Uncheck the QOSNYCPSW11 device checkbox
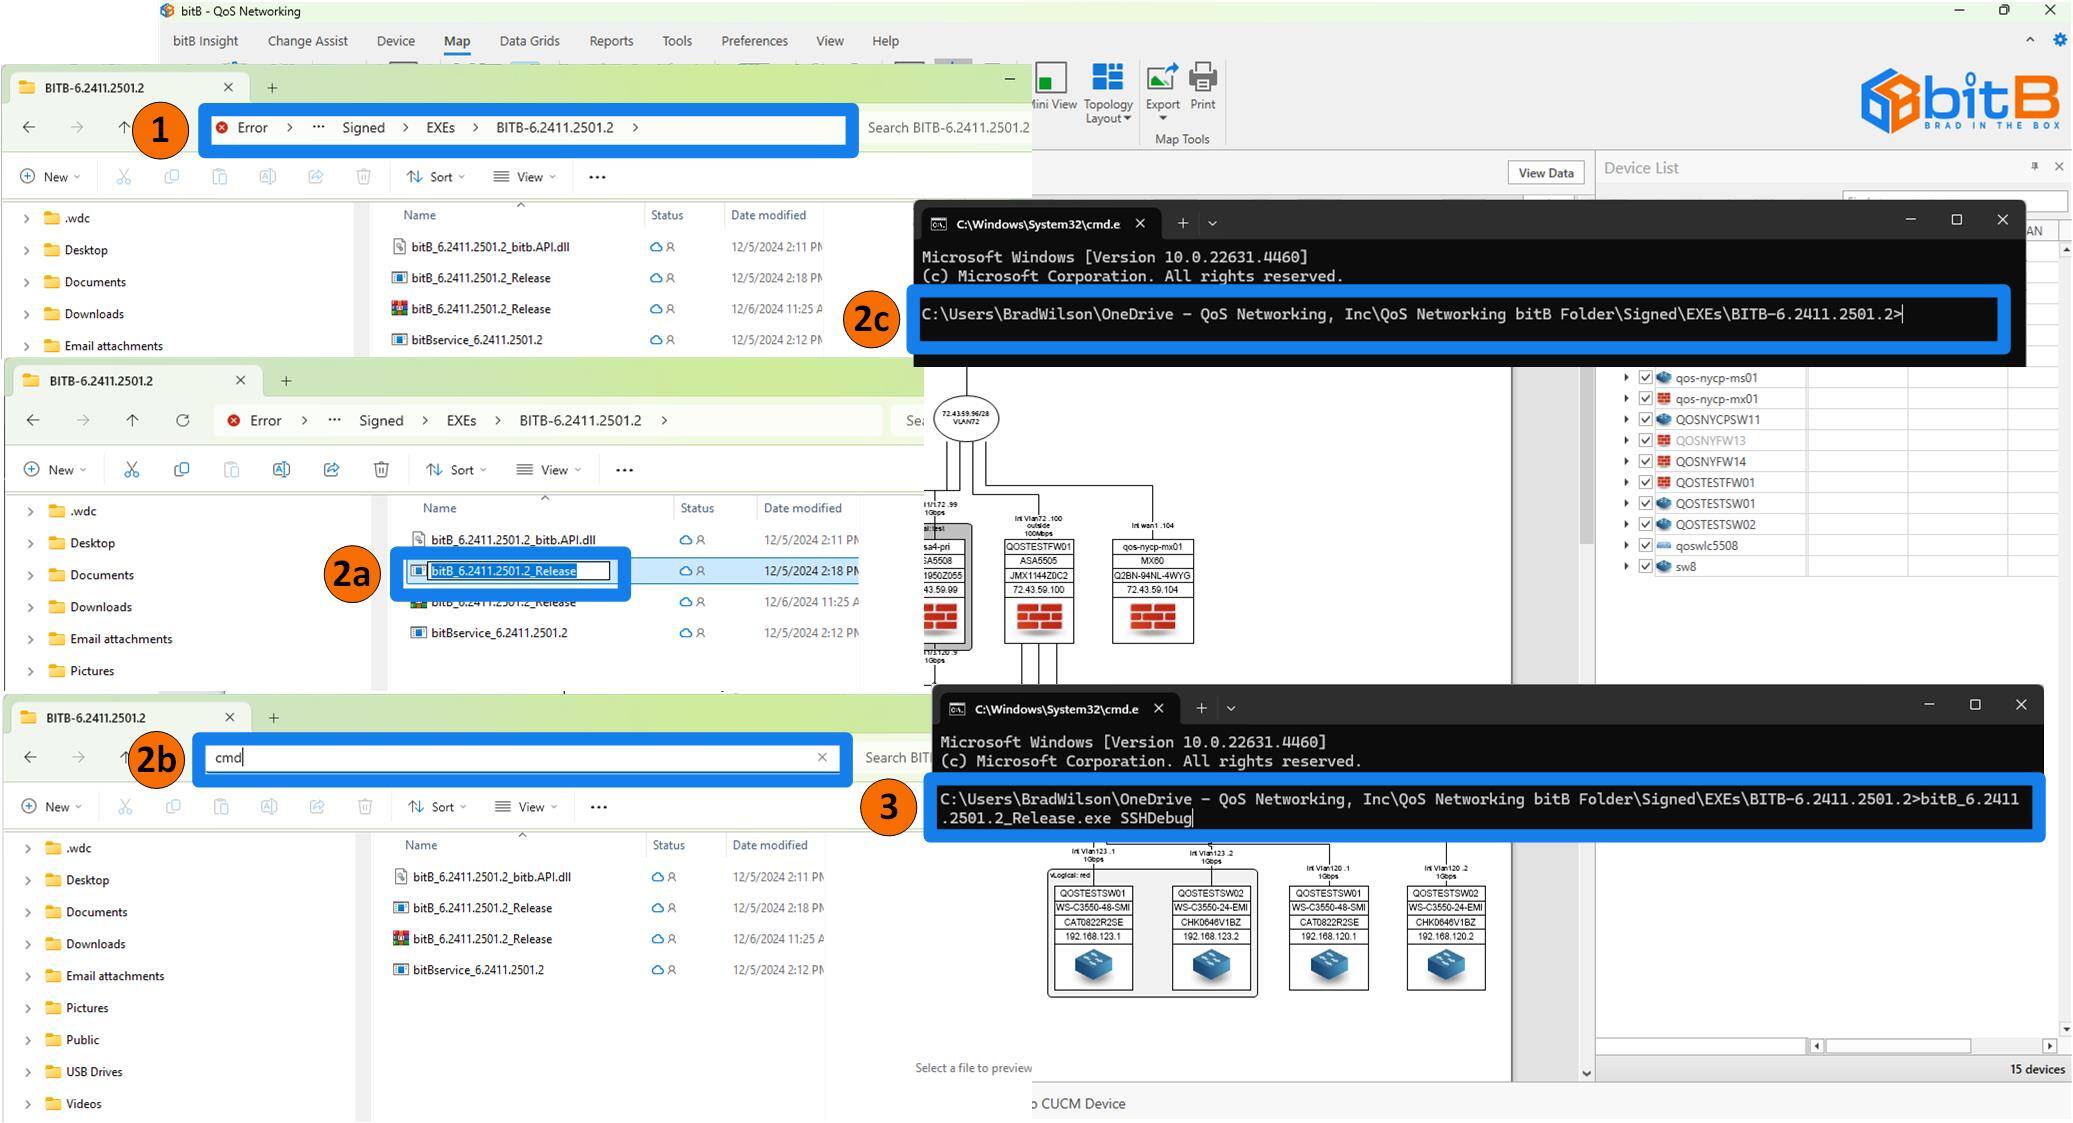This screenshot has width=2073, height=1123. [1645, 419]
